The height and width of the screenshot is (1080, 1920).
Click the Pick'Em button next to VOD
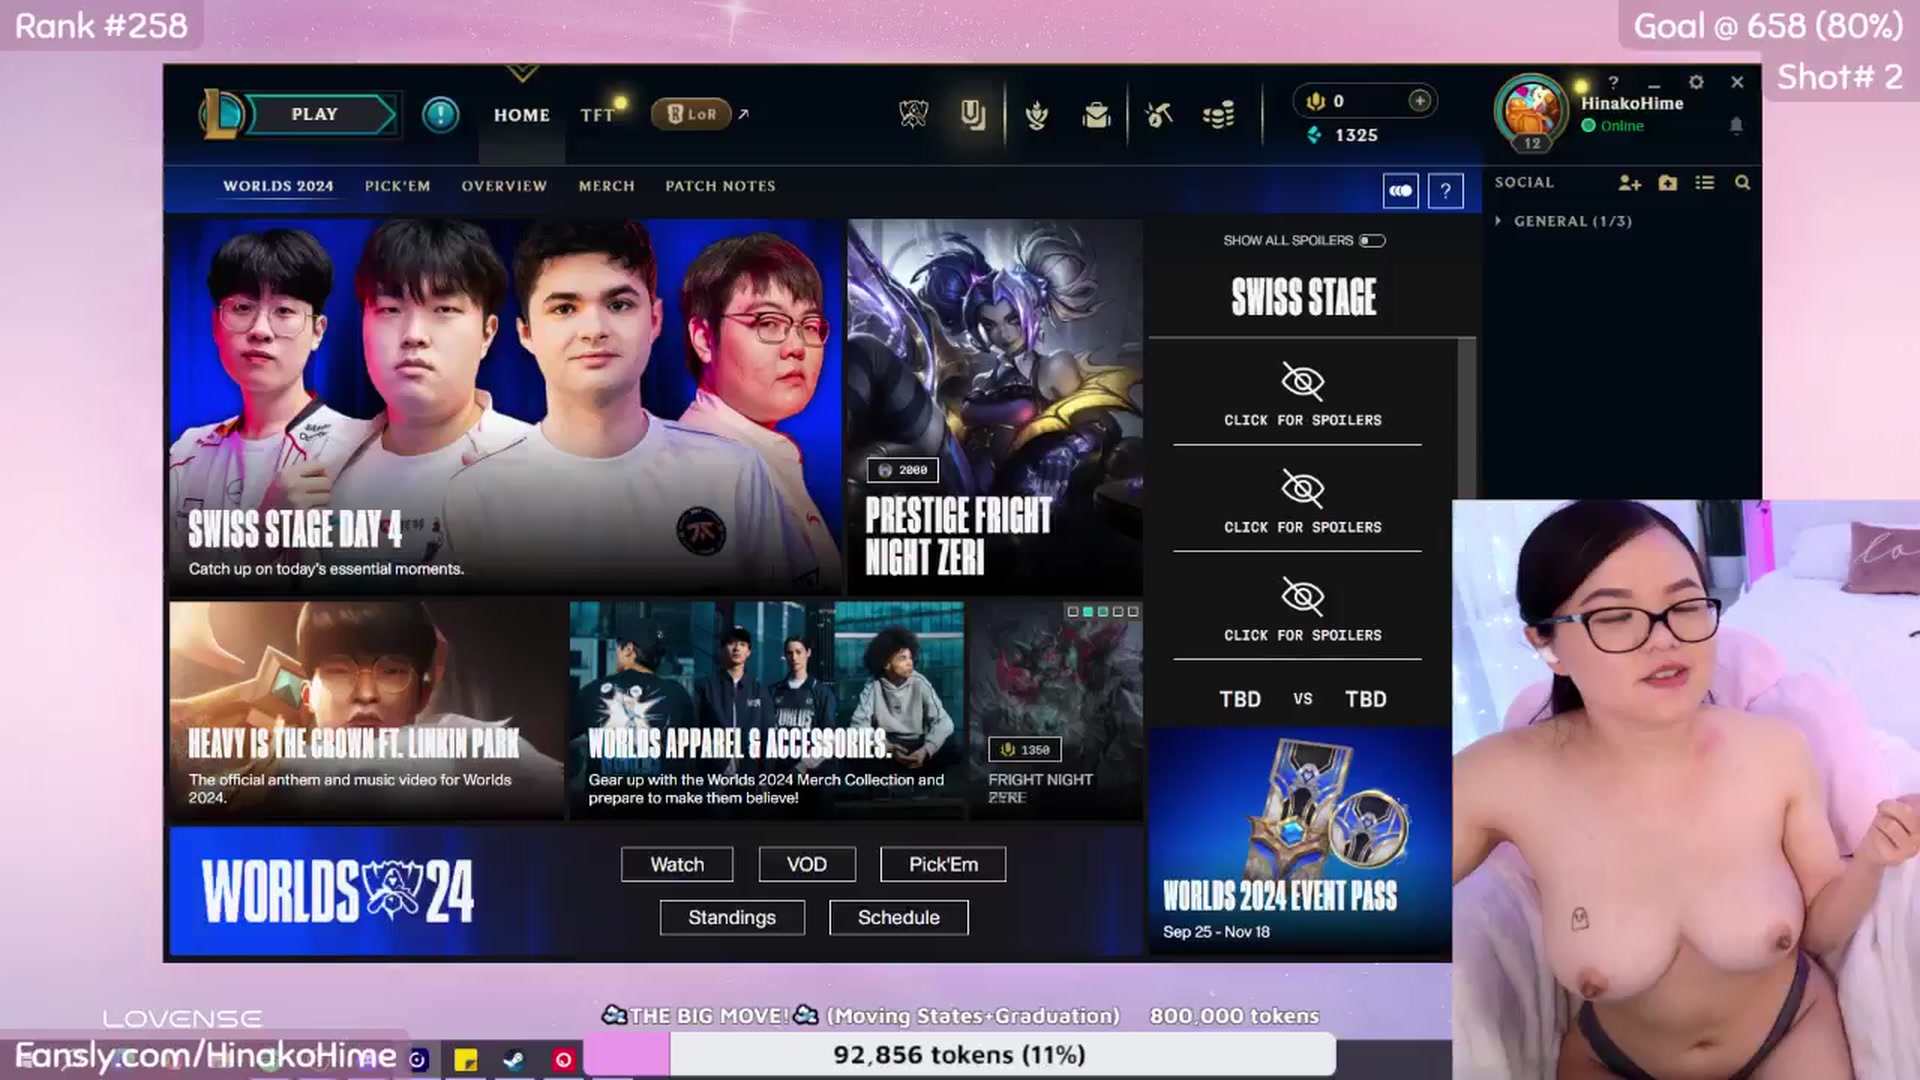943,864
